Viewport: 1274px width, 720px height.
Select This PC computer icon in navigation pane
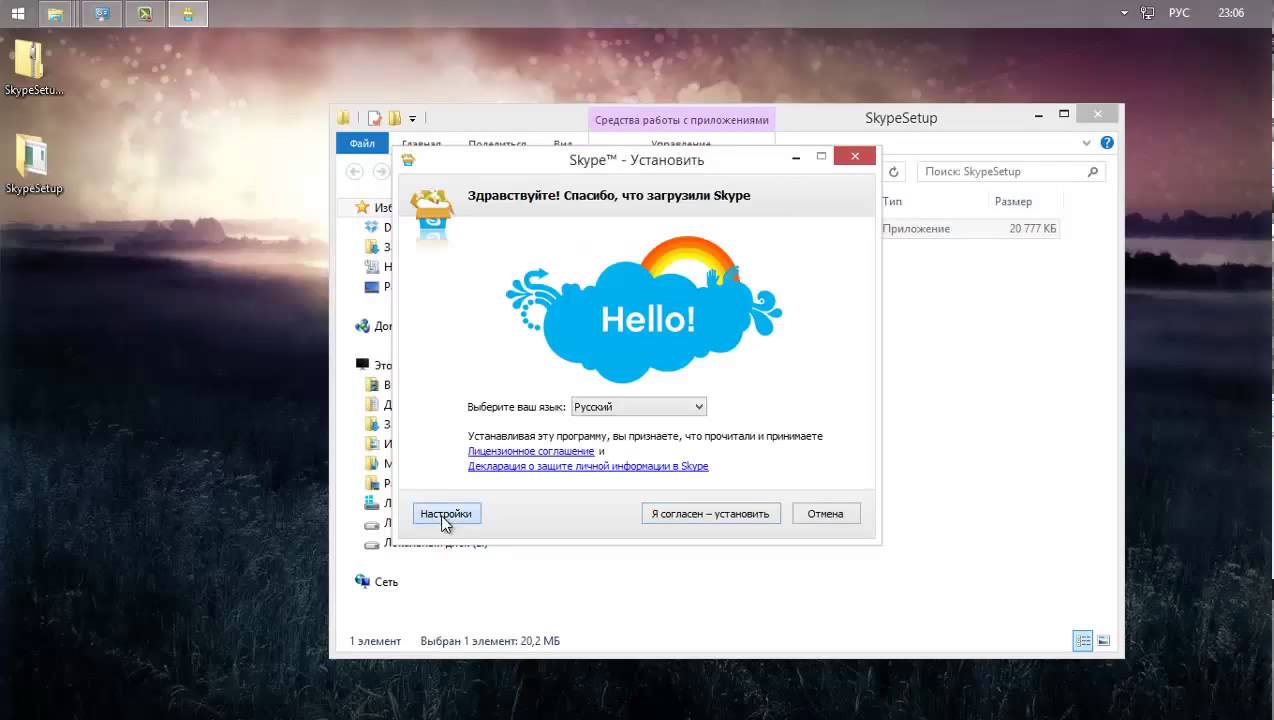362,365
